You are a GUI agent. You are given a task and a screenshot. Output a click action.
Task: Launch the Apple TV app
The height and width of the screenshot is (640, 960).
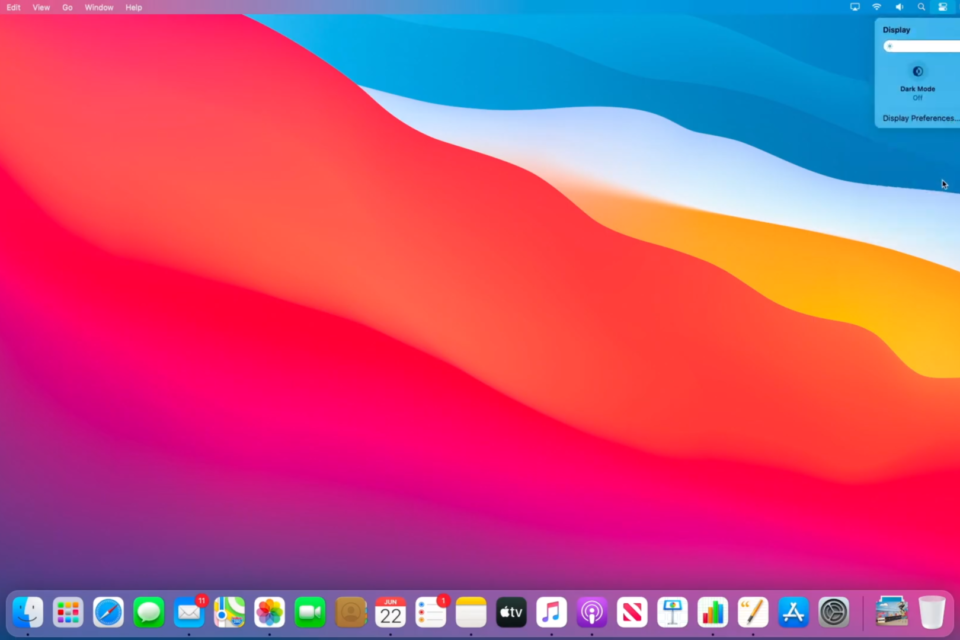511,611
